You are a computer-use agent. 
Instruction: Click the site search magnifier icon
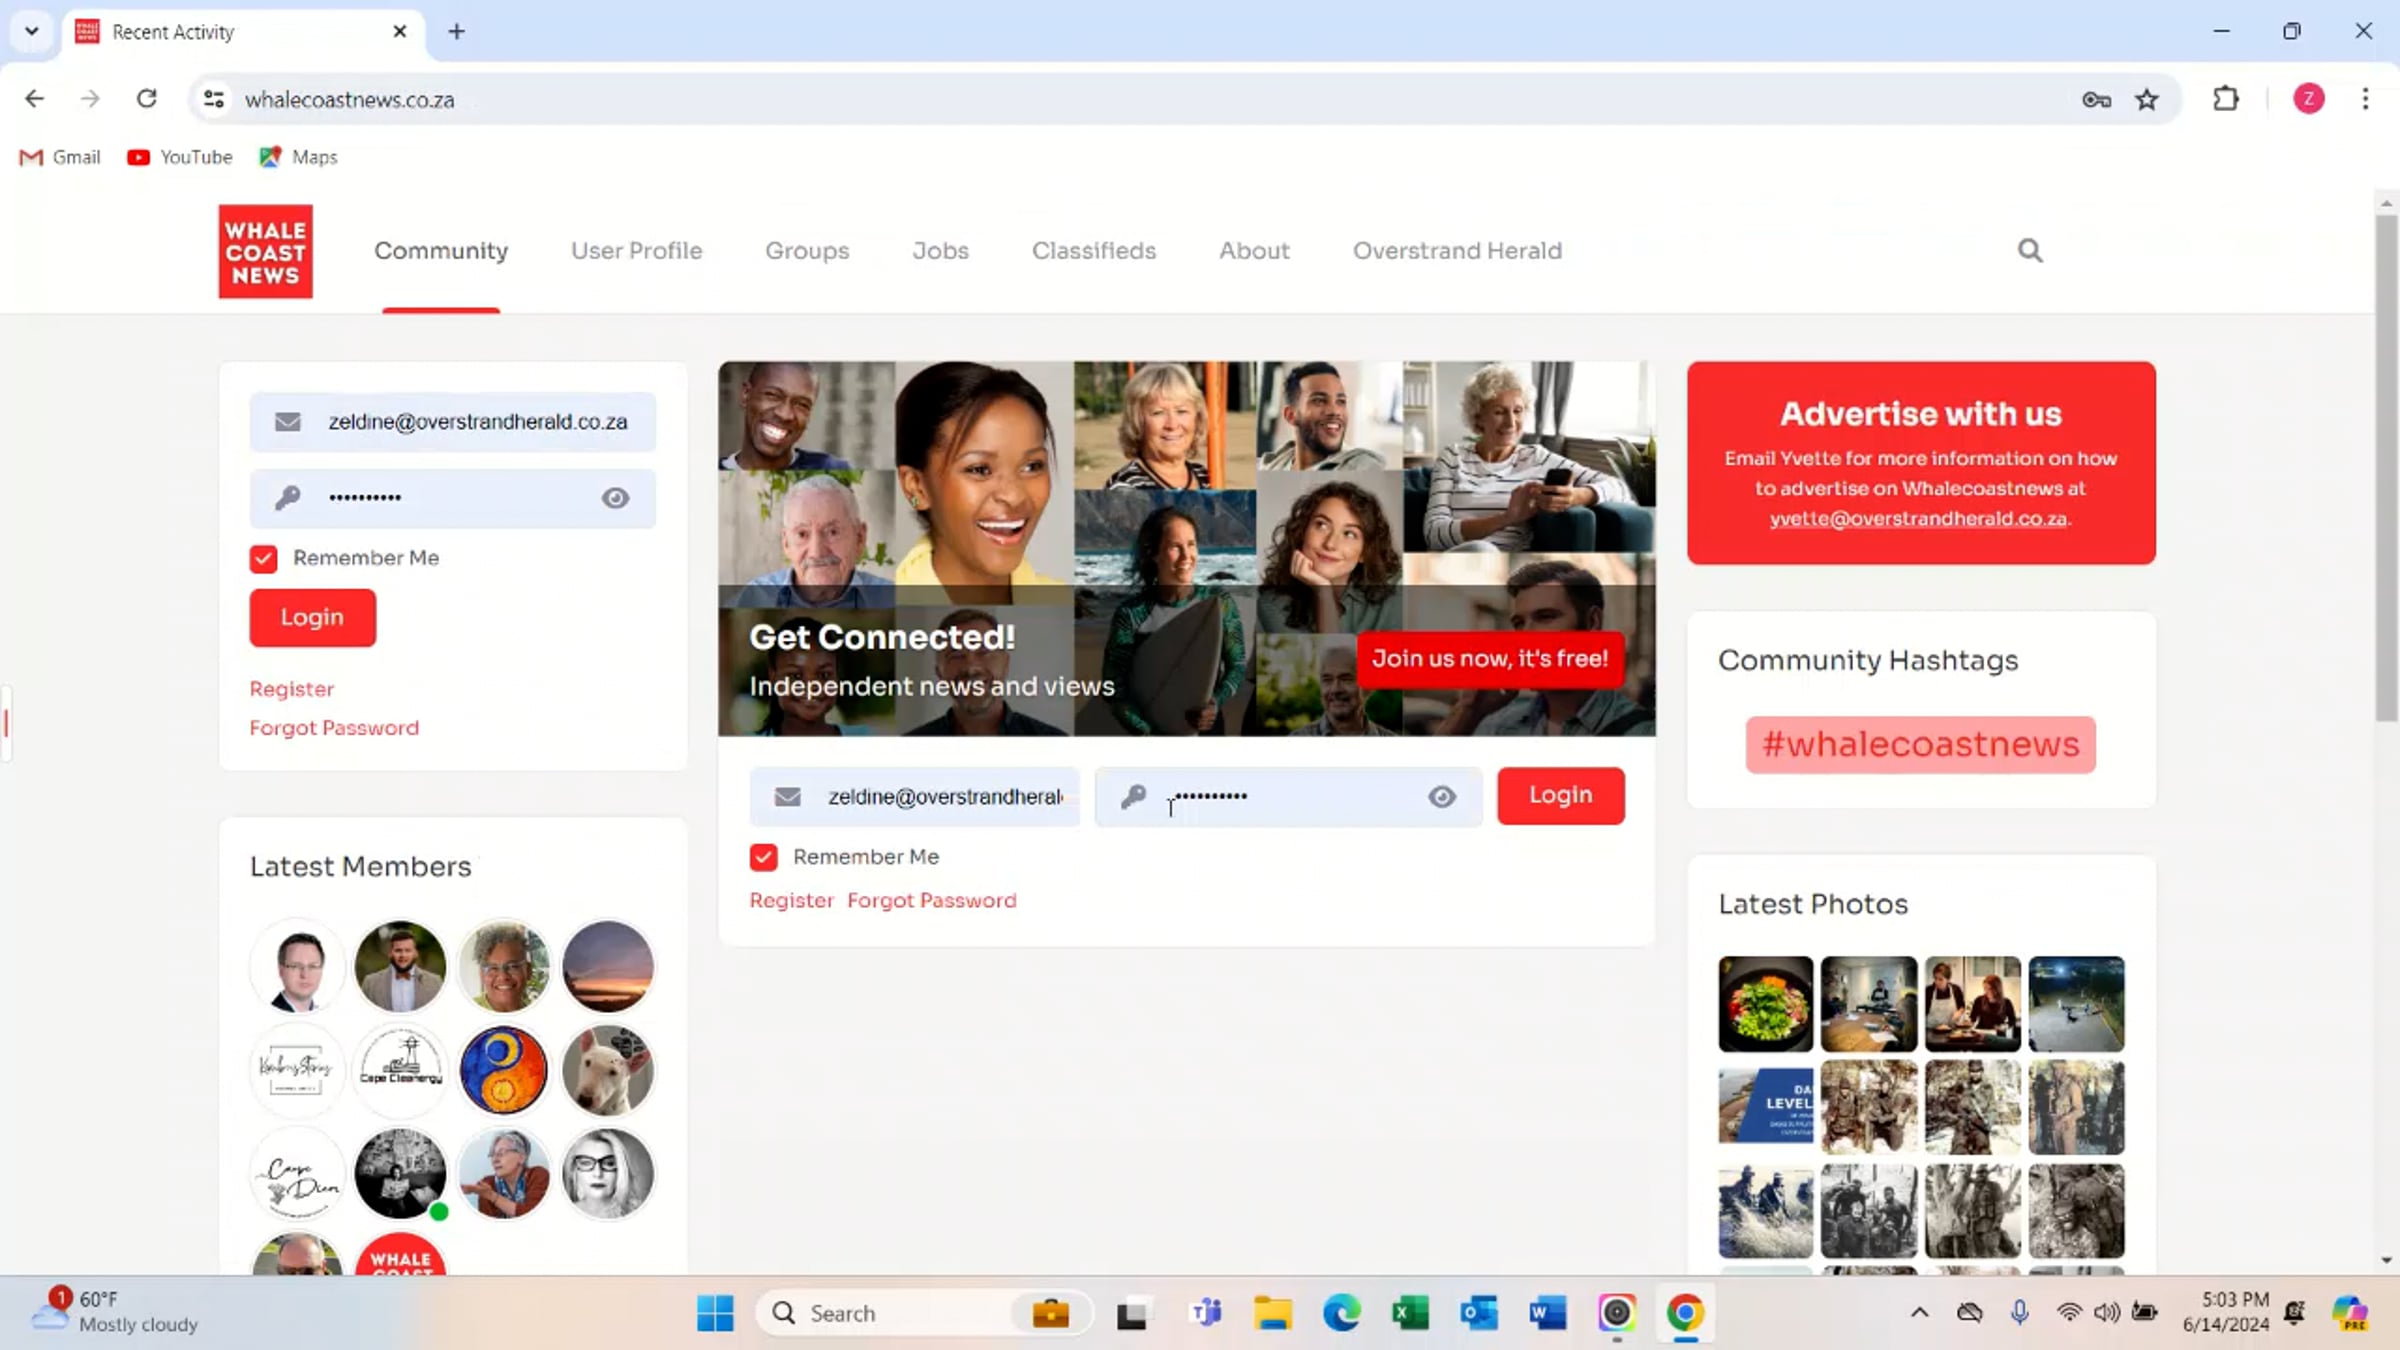tap(2029, 250)
